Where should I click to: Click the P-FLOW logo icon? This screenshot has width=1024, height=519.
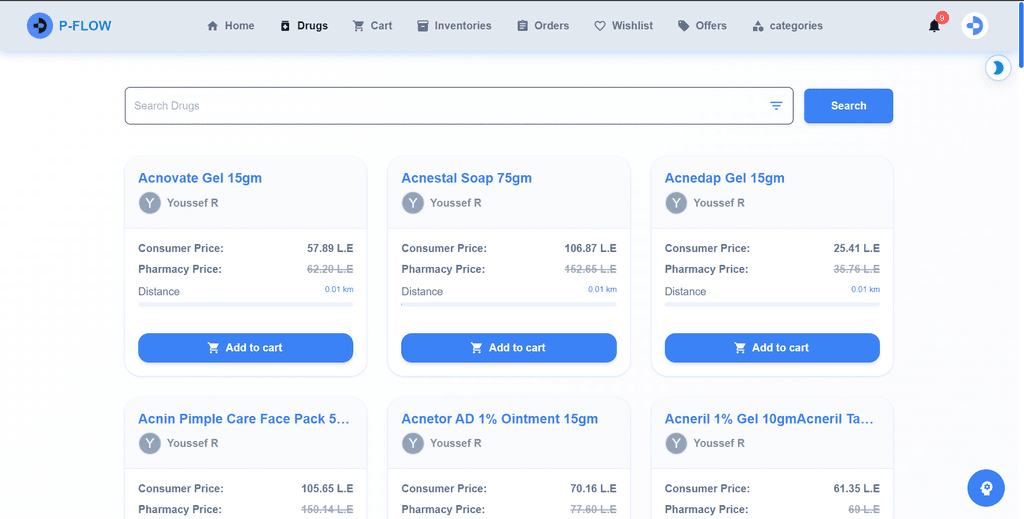[40, 25]
